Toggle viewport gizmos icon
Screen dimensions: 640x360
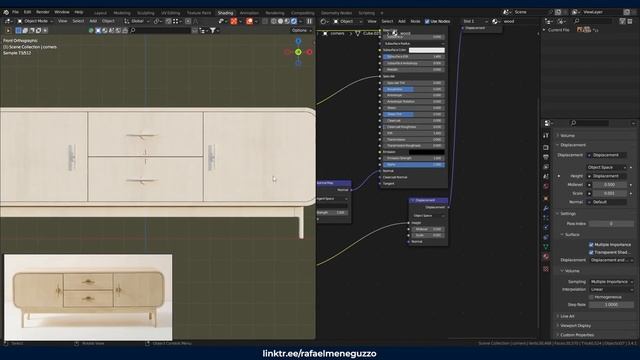pos(234,21)
